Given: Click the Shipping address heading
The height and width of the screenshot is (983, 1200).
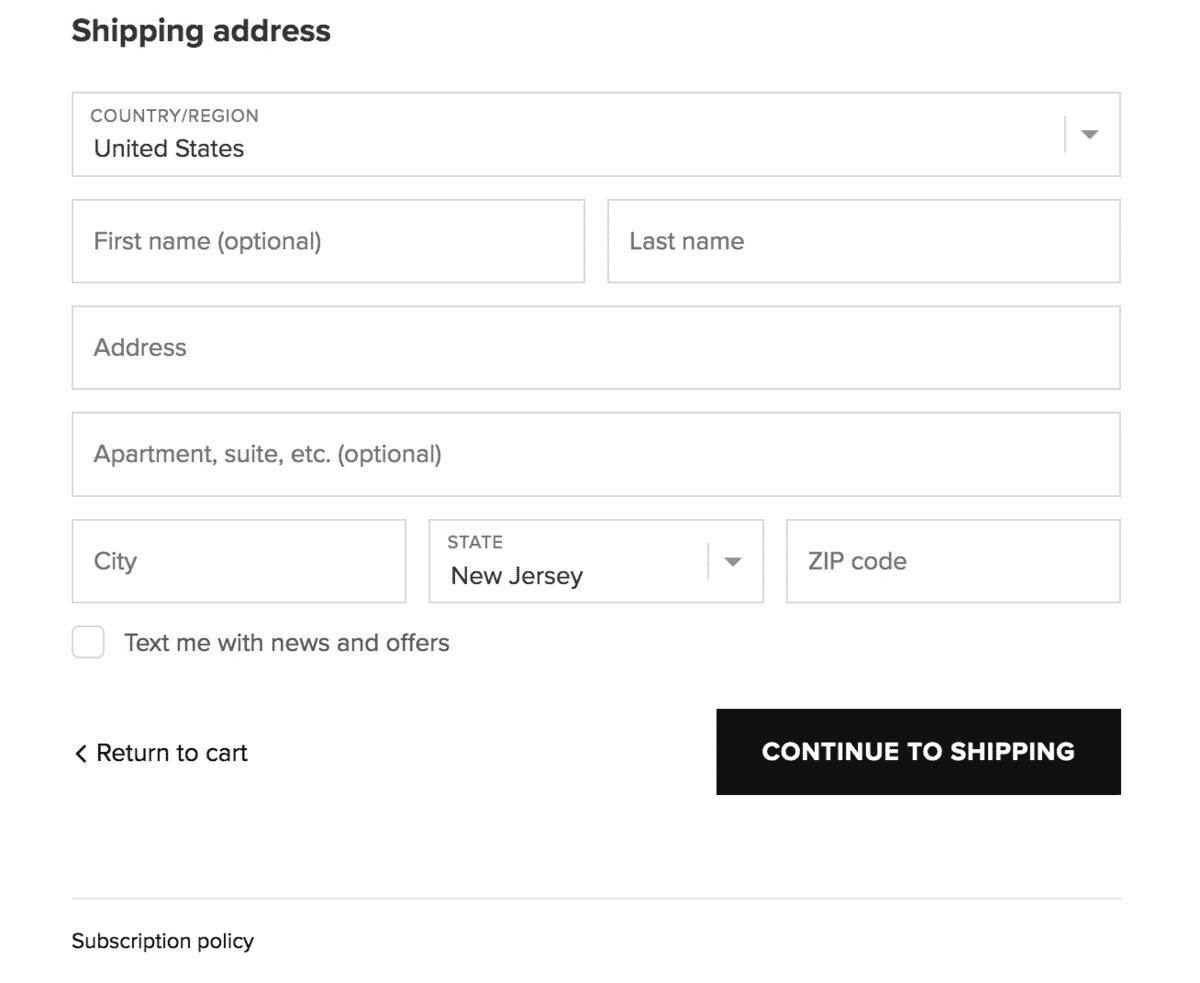Looking at the screenshot, I should point(201,31).
